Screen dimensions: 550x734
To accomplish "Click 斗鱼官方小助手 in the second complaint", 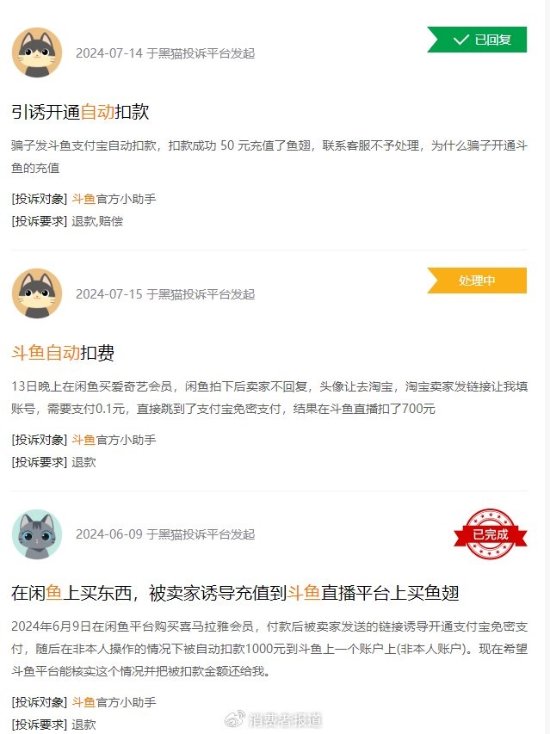I will coord(114,440).
